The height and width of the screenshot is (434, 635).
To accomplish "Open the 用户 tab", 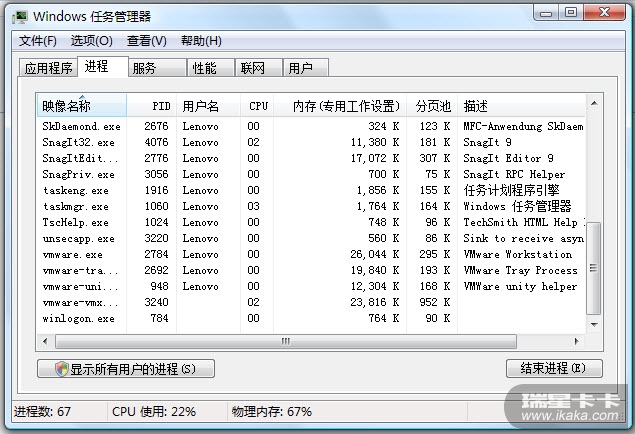I will coord(306,68).
